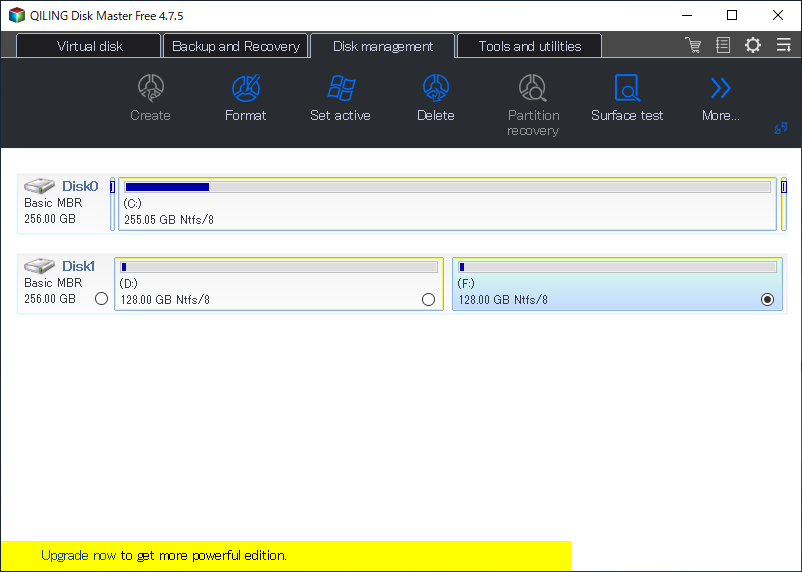Open settings via the gear icon
This screenshot has width=802, height=572.
(x=752, y=45)
